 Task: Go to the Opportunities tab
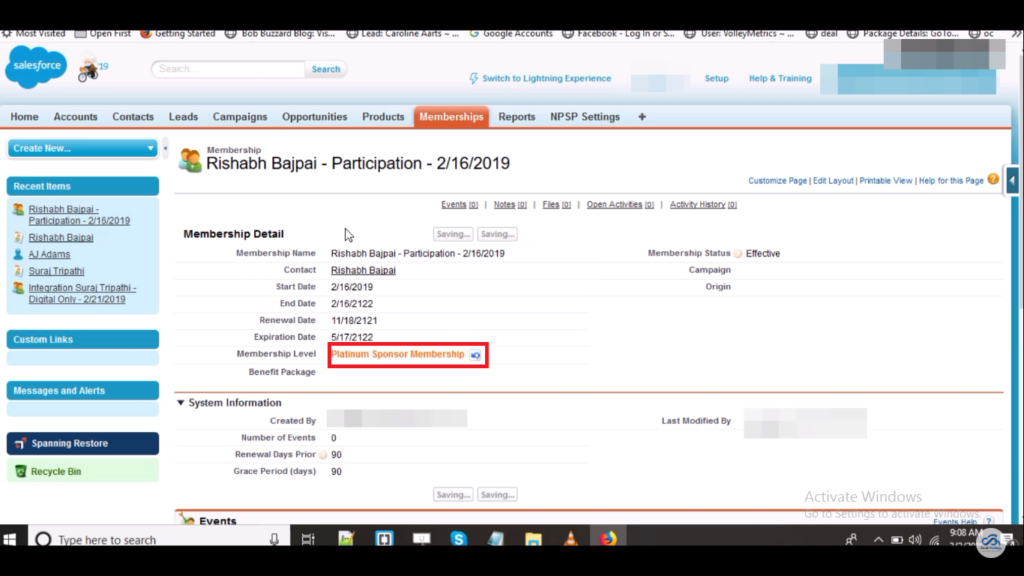314,117
